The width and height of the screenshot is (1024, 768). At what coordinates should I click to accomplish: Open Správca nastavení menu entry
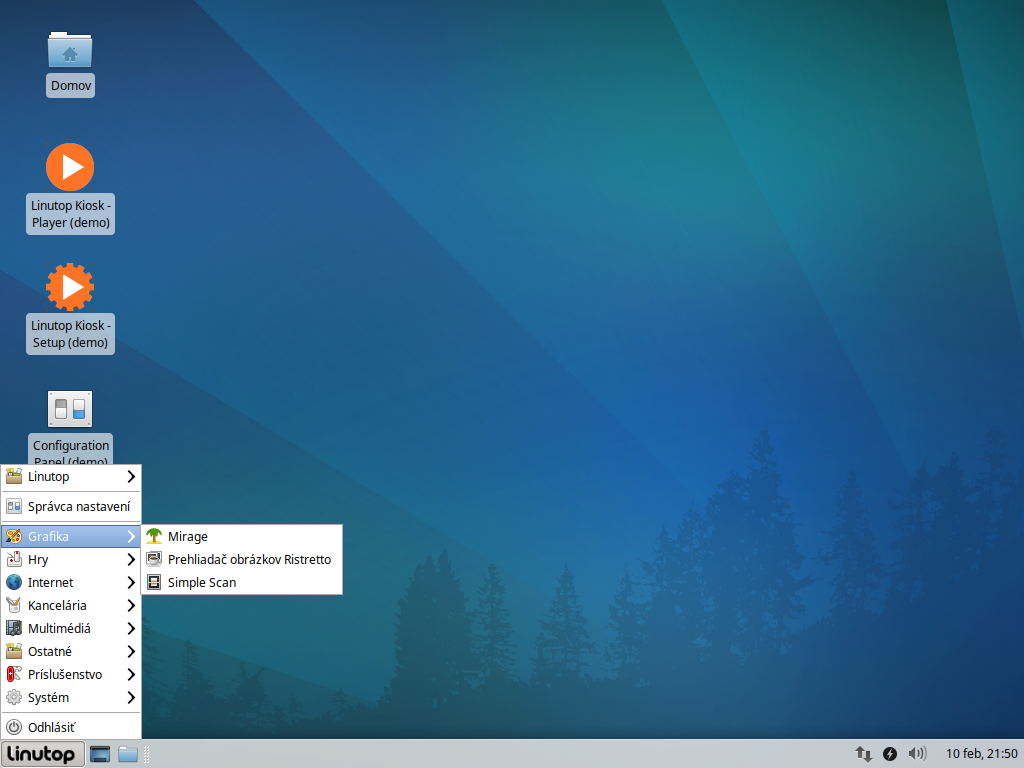pyautogui.click(x=71, y=506)
